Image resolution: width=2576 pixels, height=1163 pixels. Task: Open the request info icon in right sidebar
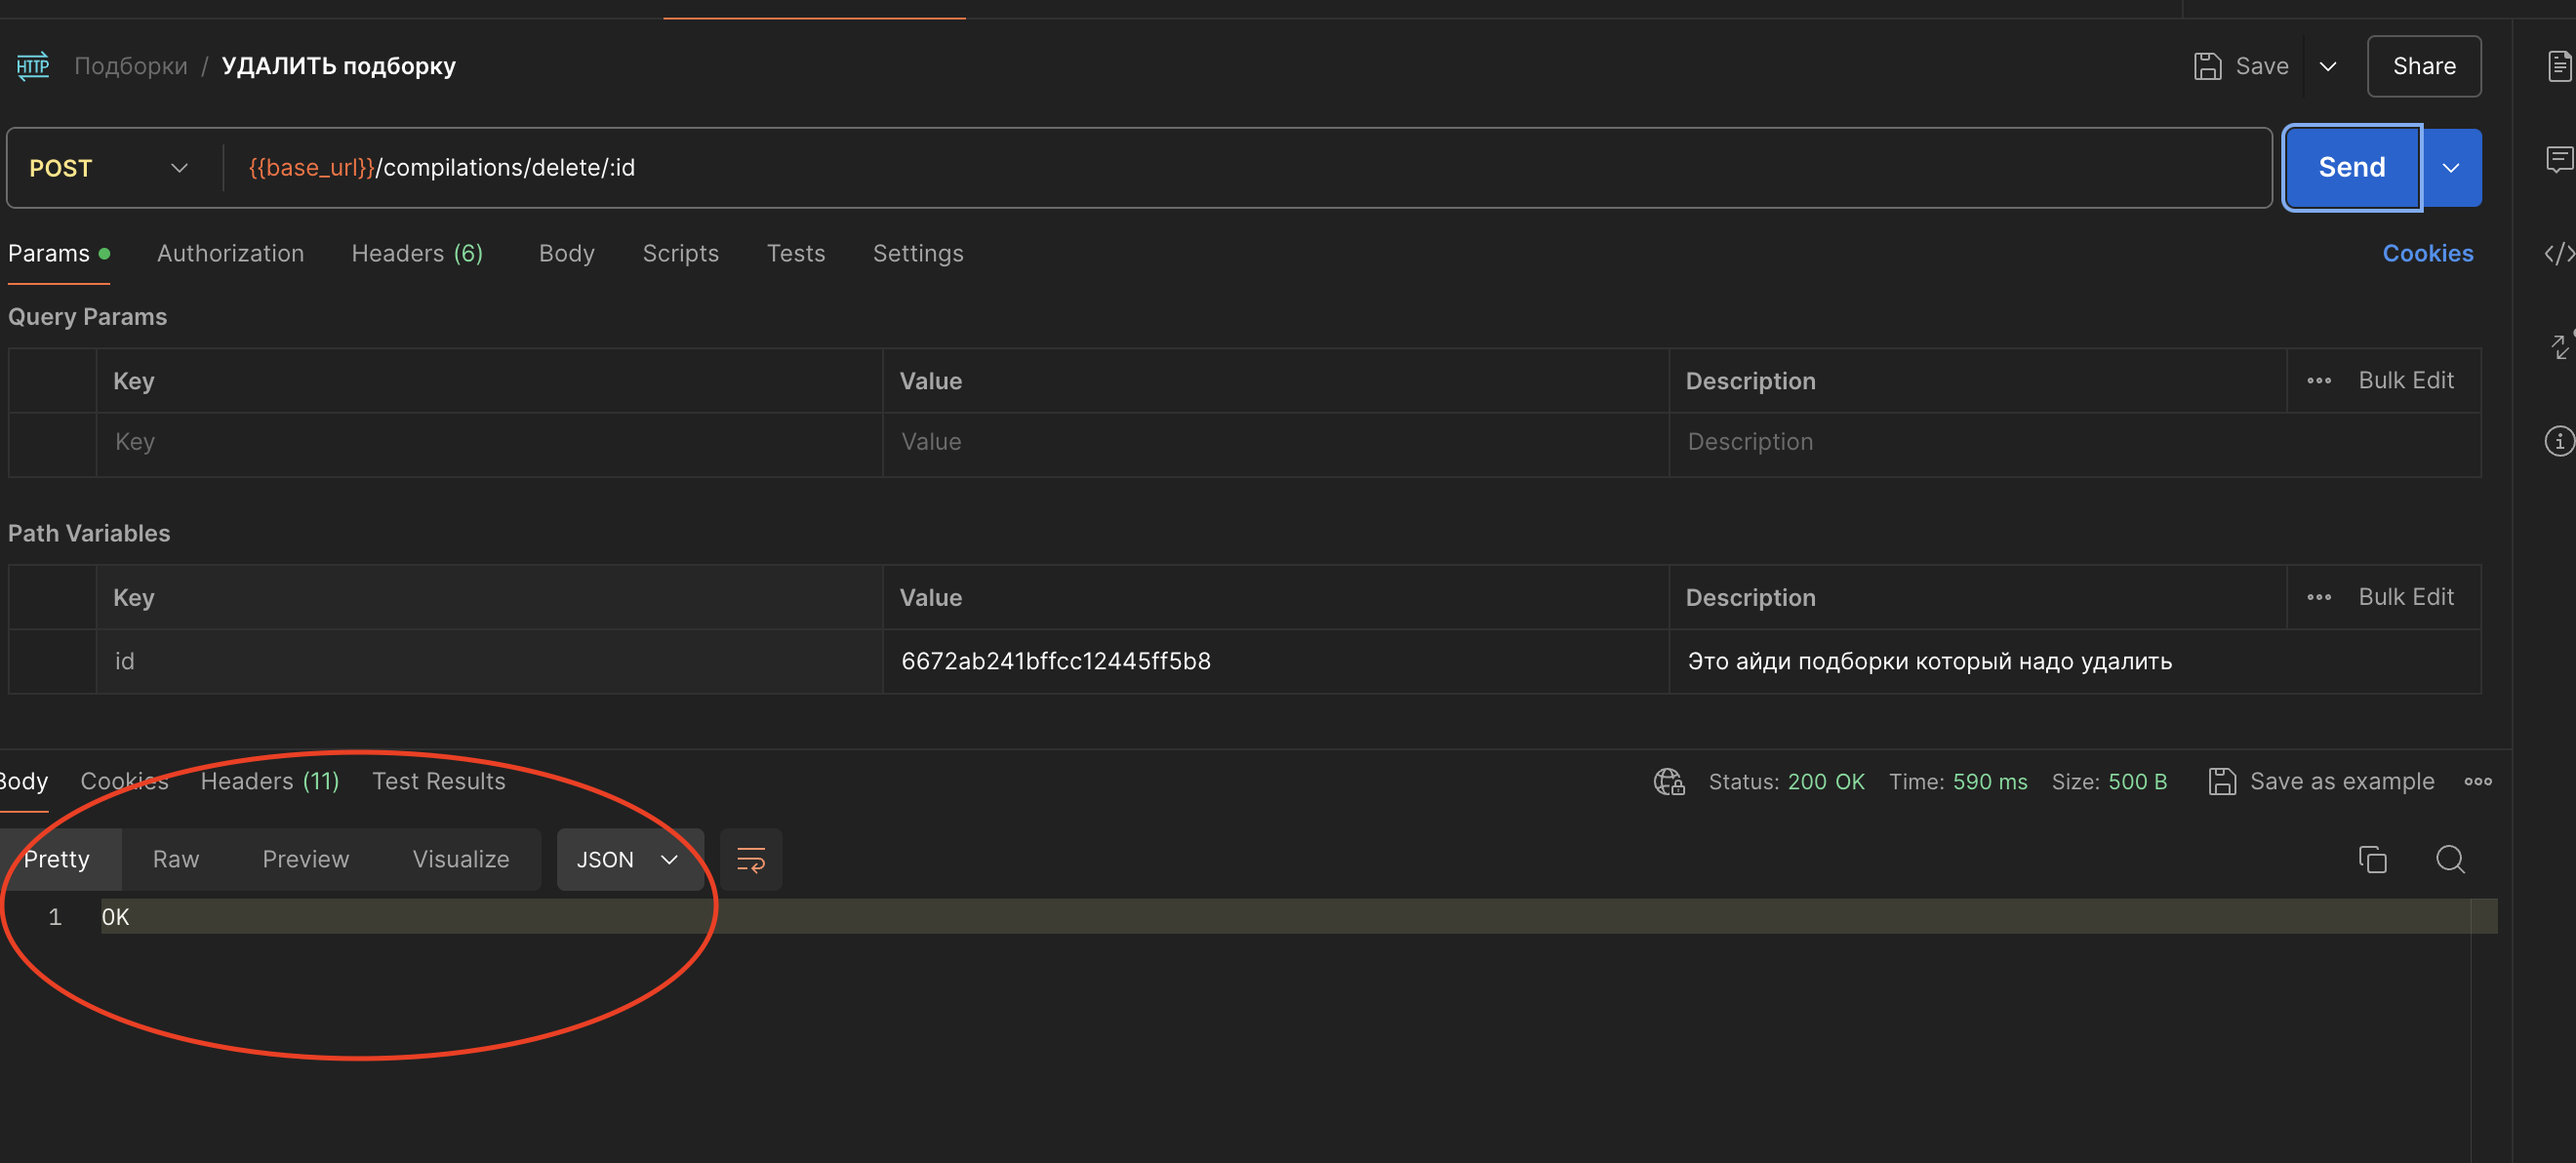2558,440
